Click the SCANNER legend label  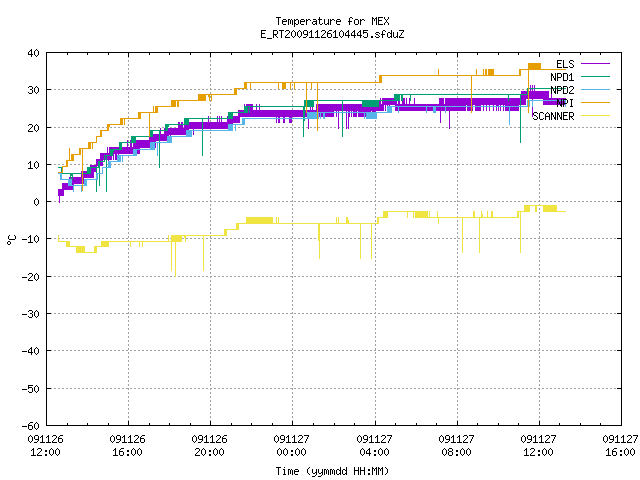[553, 116]
